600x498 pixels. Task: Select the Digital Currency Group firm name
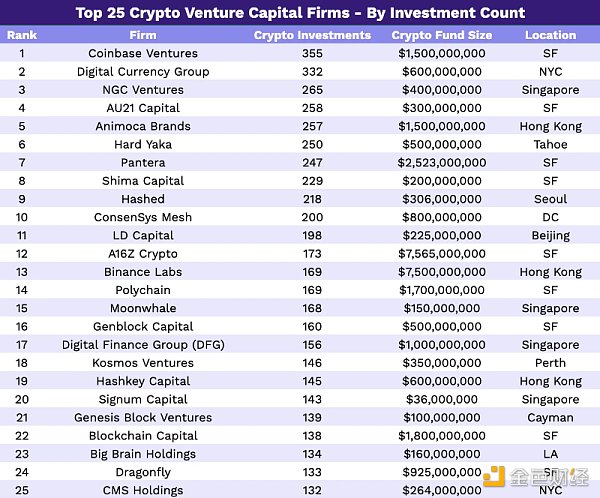[x=143, y=72]
